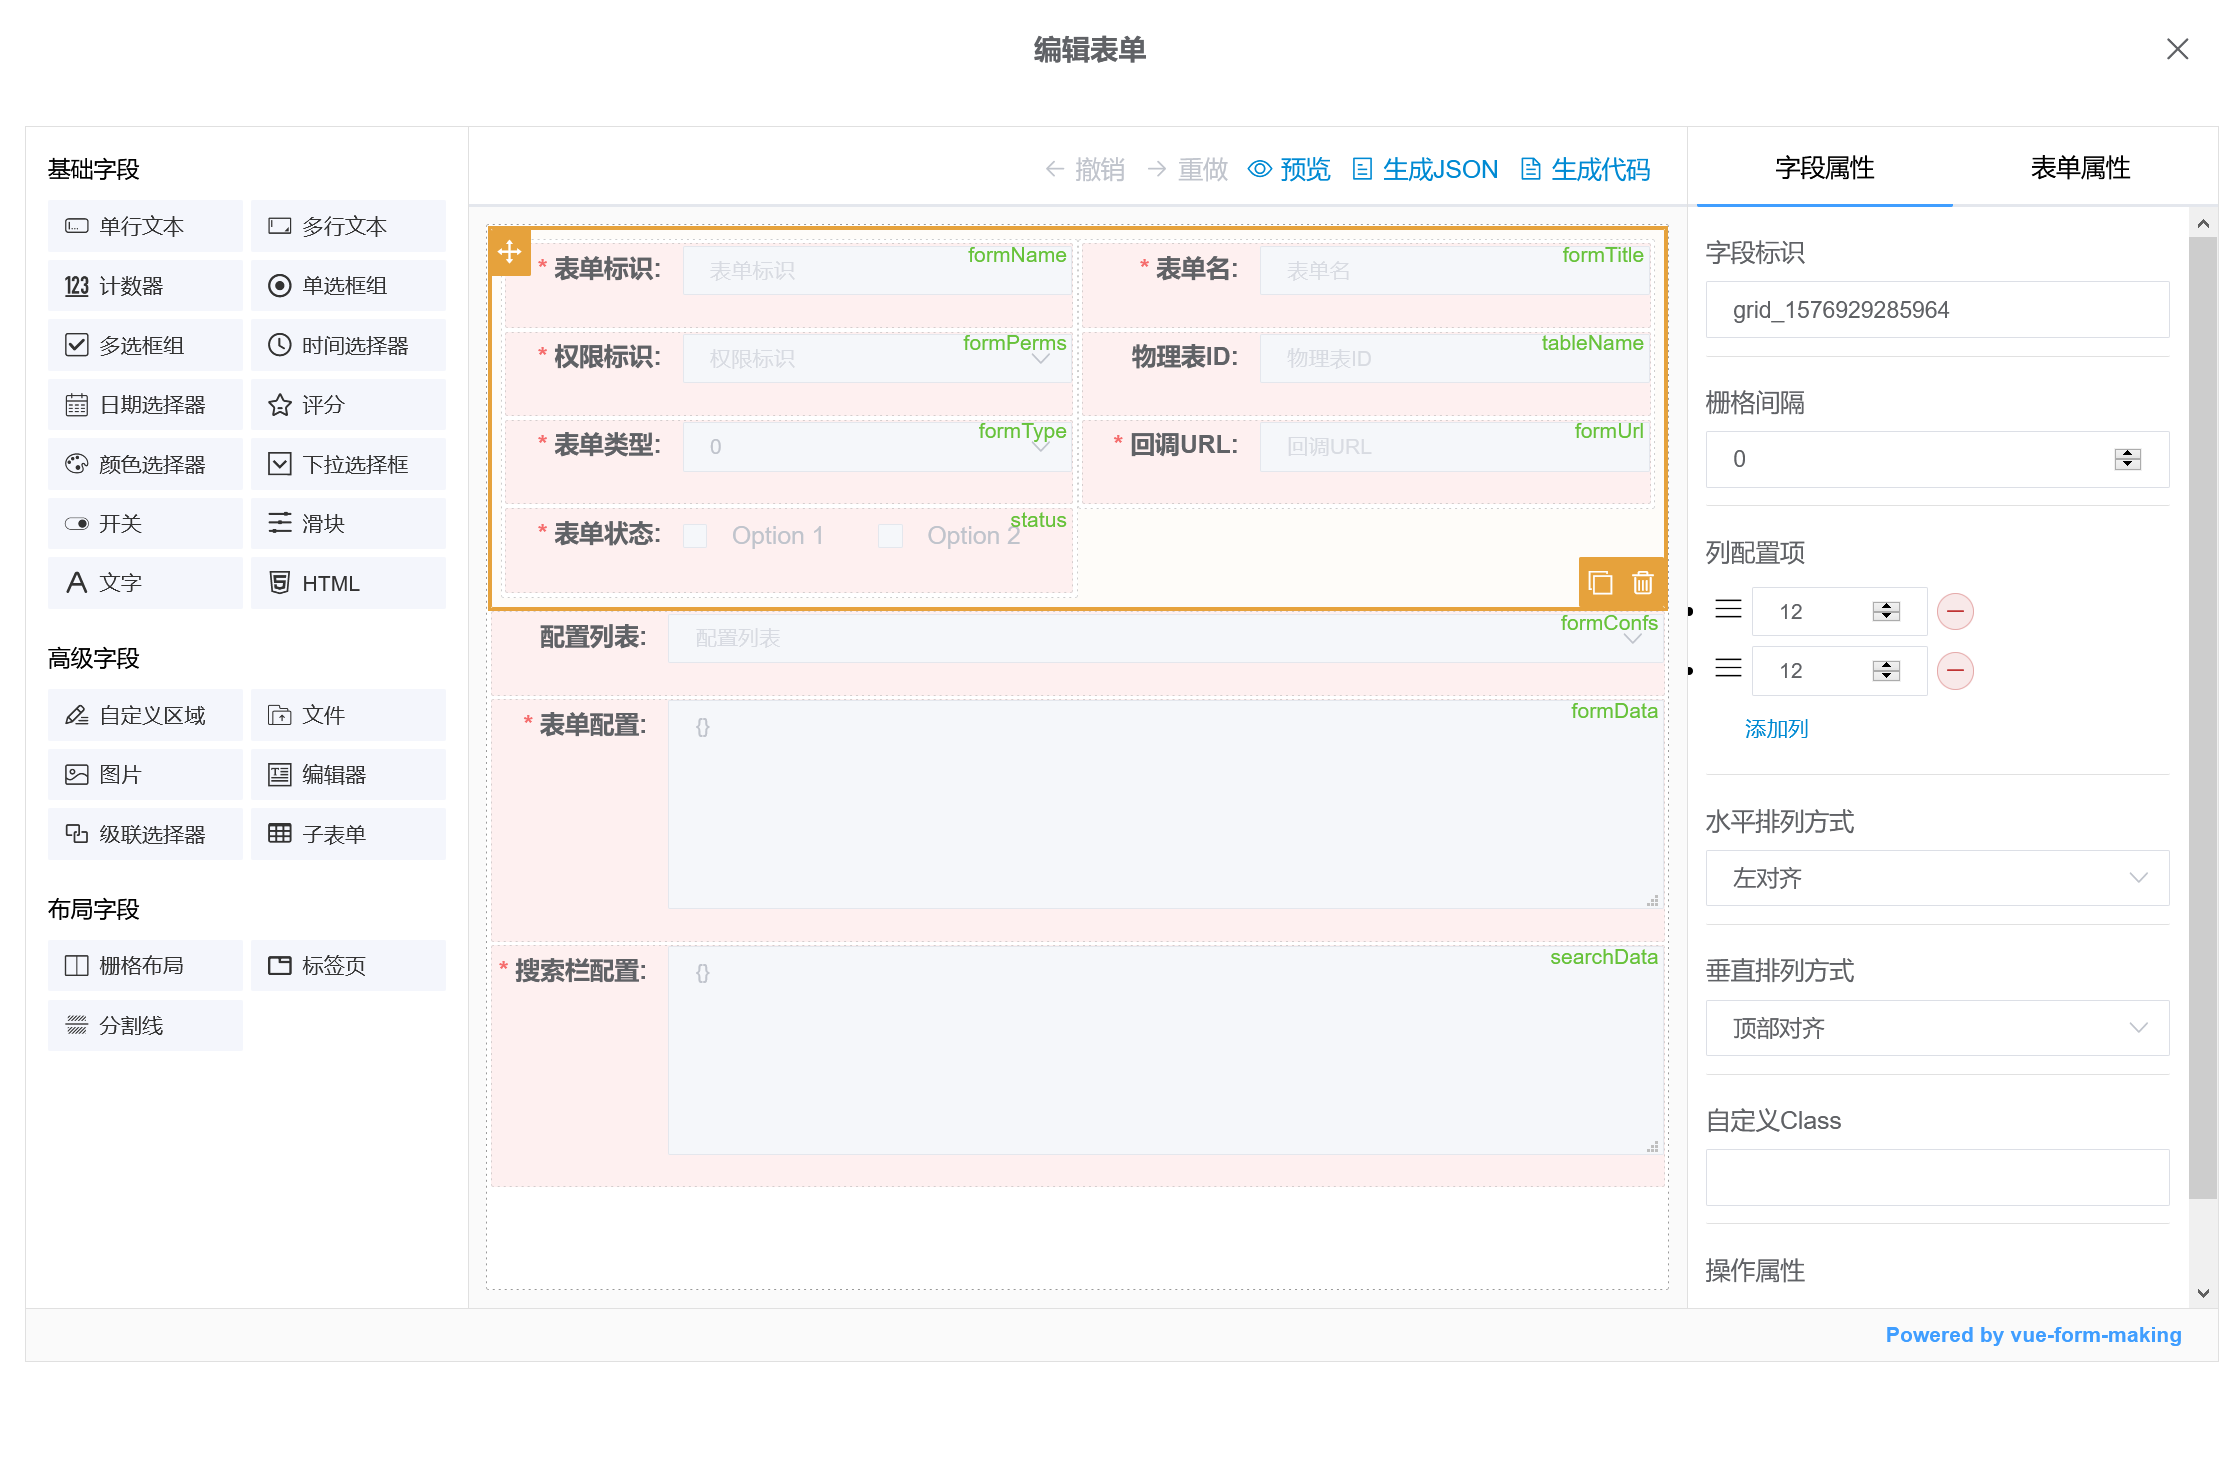Viewport: 2236px width, 1458px height.
Task: Click the 表单标识 input field
Action: 877,270
